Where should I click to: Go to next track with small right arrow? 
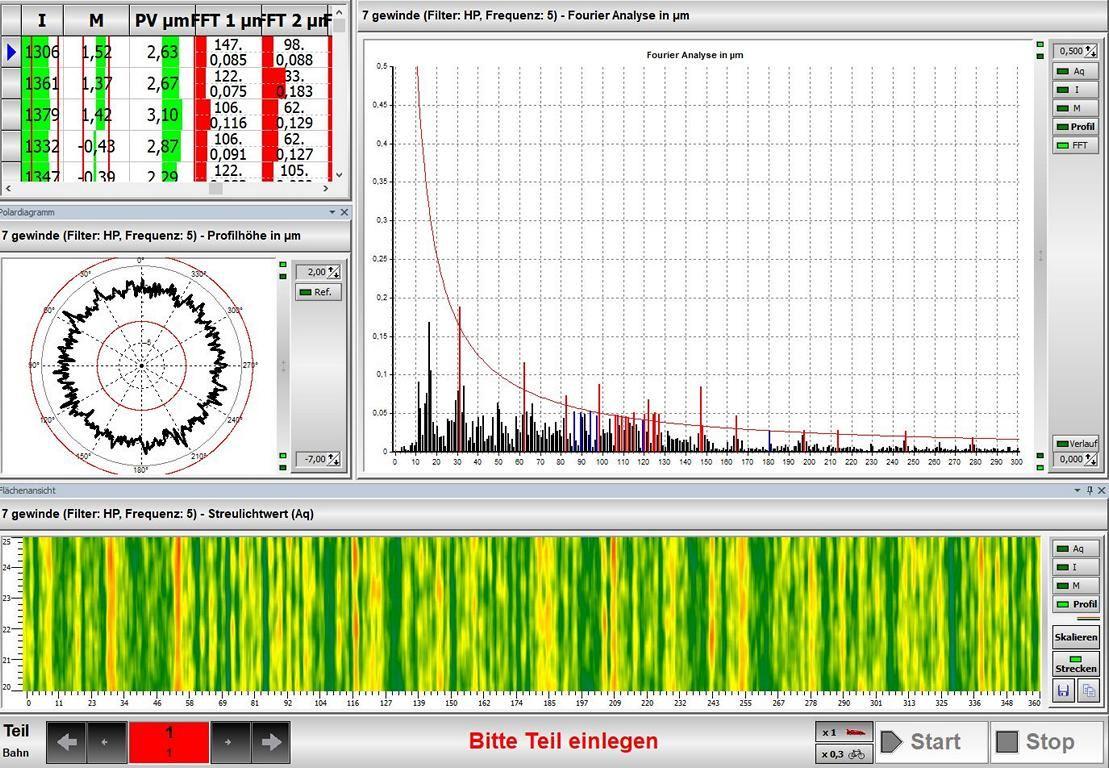[230, 742]
